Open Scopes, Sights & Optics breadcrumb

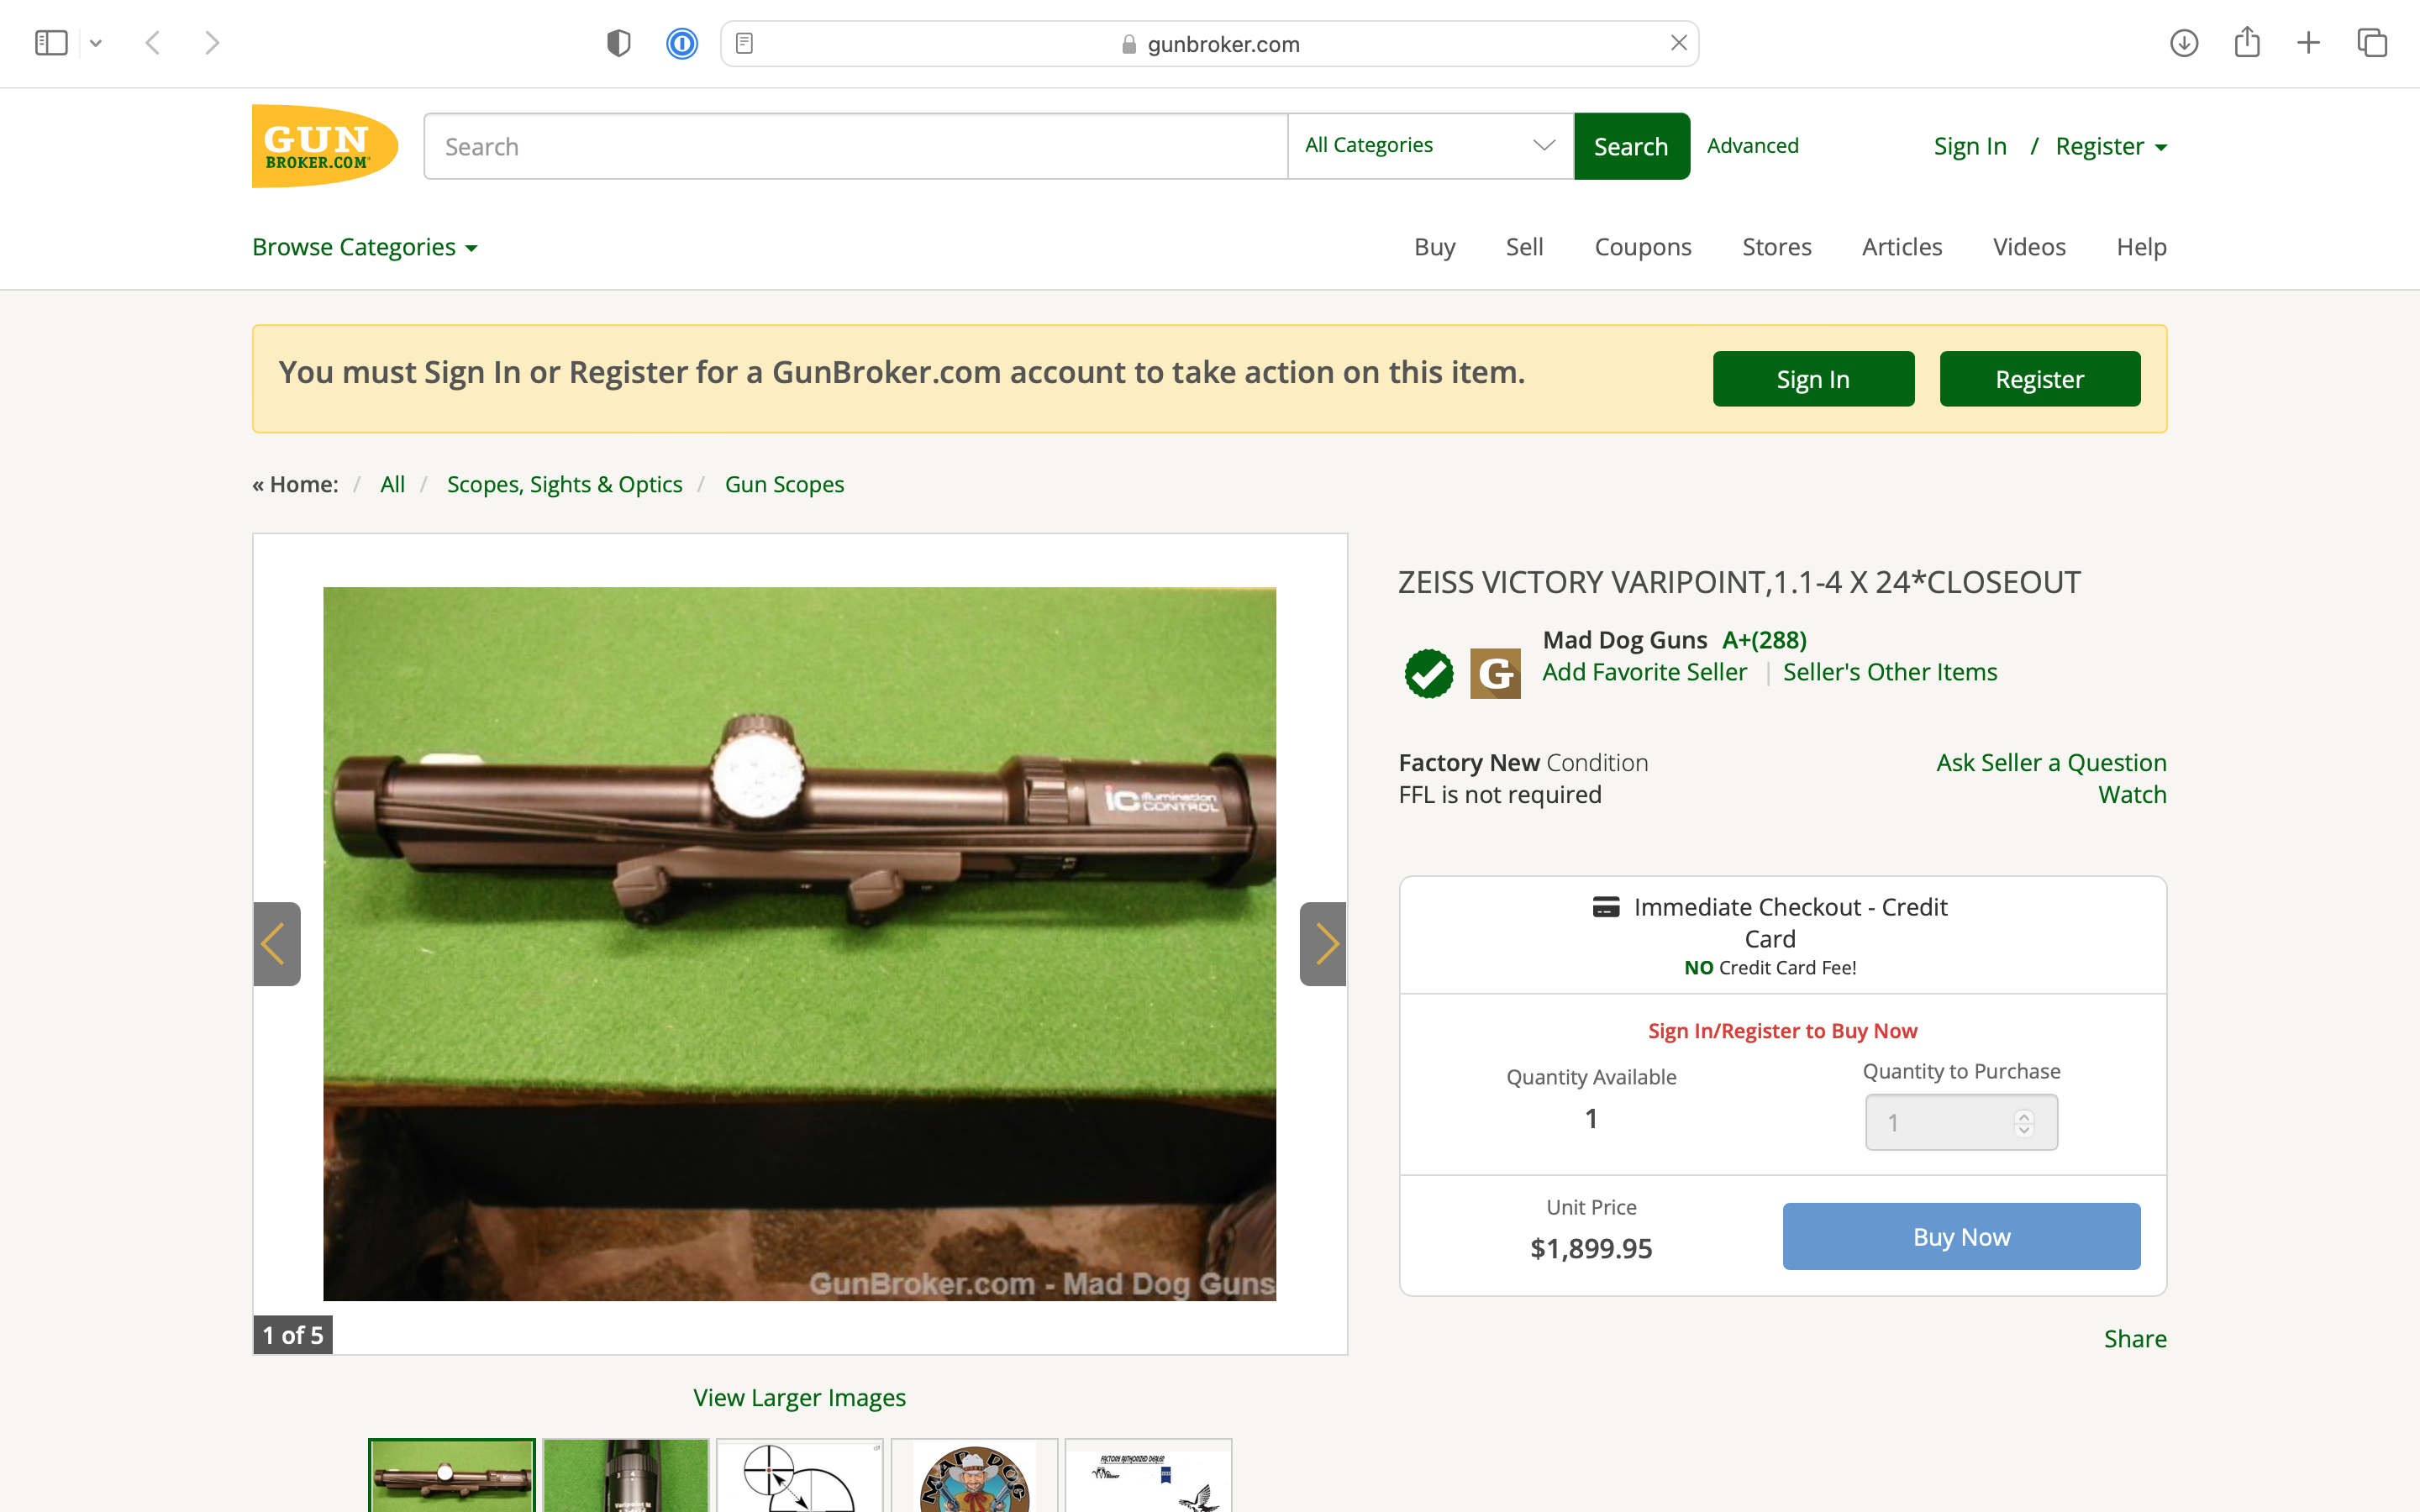pyautogui.click(x=564, y=484)
